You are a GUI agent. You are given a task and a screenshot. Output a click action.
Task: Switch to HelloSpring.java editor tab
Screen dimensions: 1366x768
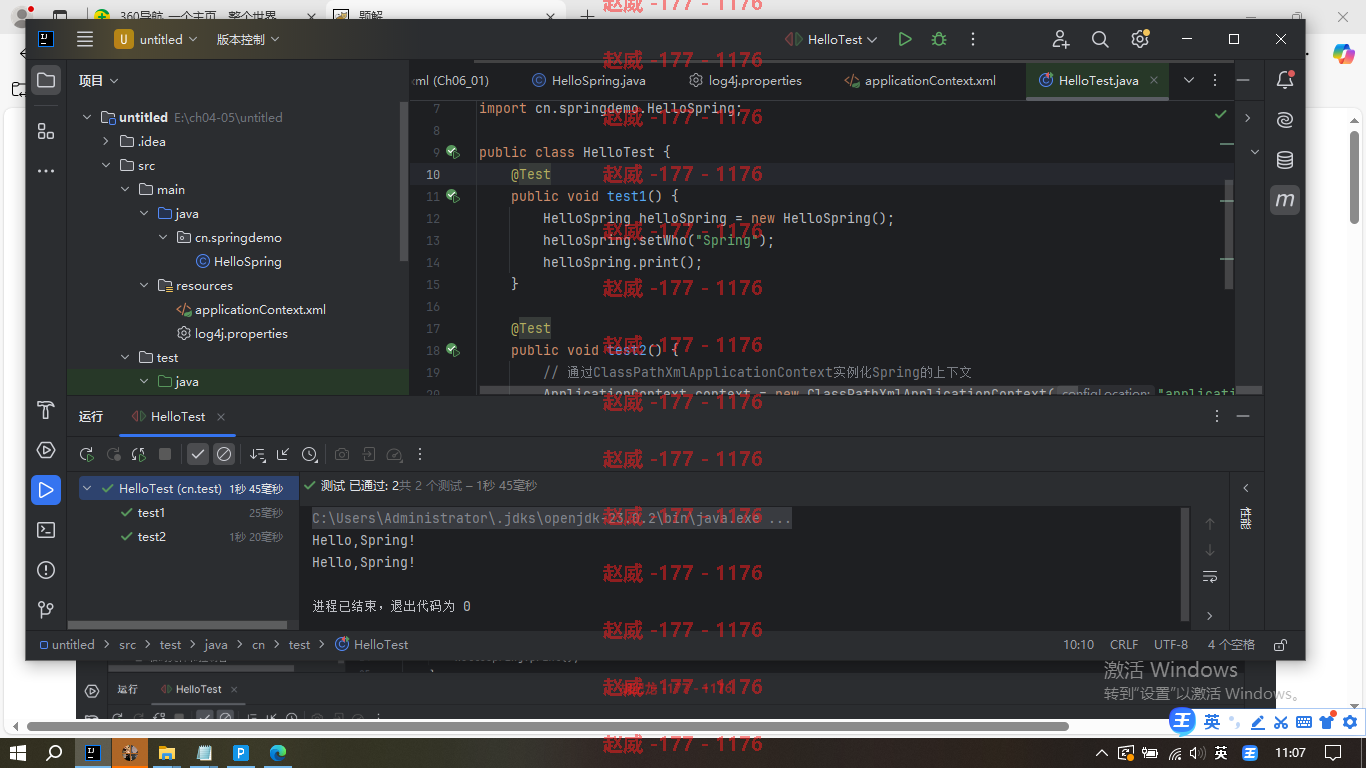pos(589,80)
